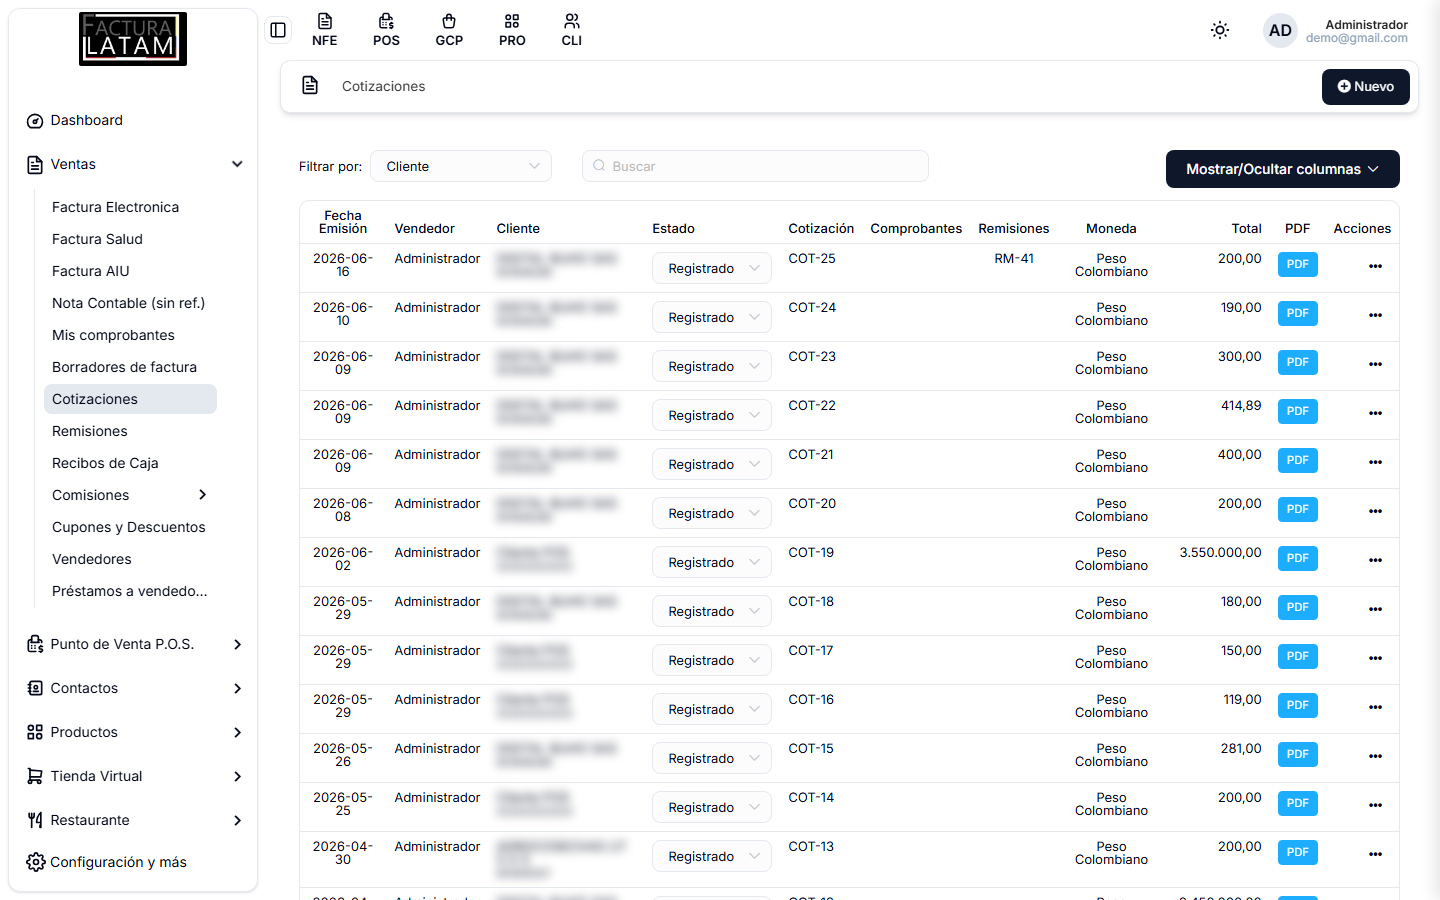Viewport: 1440px width, 900px height.
Task: Expand the Restaurante menu
Action: pos(134,820)
